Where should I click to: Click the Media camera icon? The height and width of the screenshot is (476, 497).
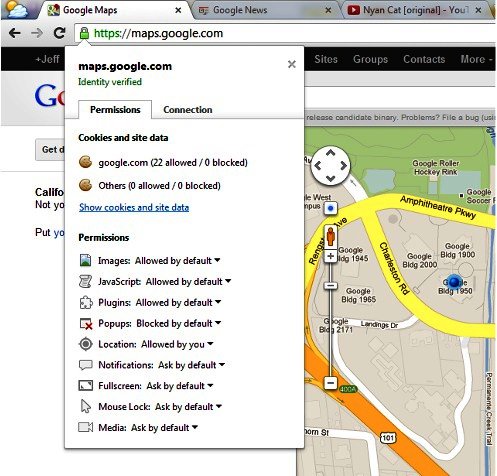(x=85, y=427)
